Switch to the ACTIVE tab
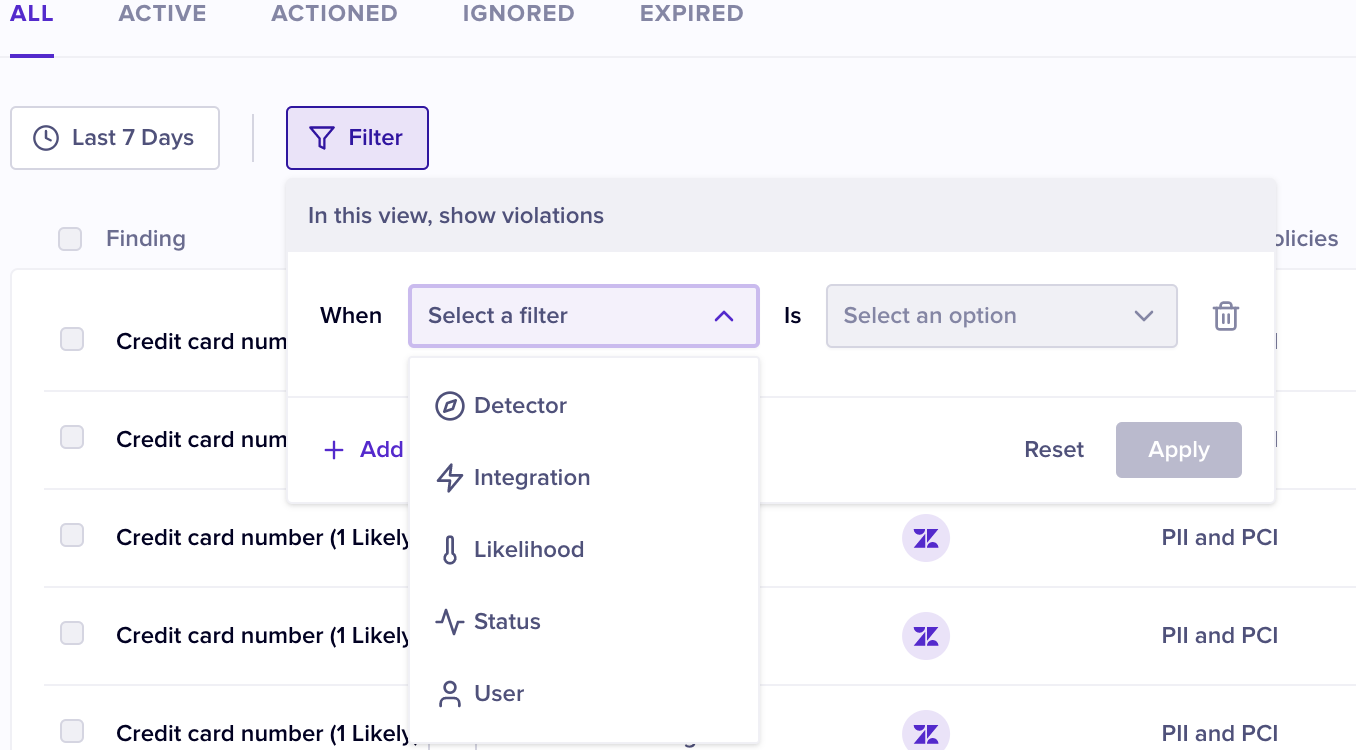Screen dimensions: 1356x750 pyautogui.click(x=162, y=14)
